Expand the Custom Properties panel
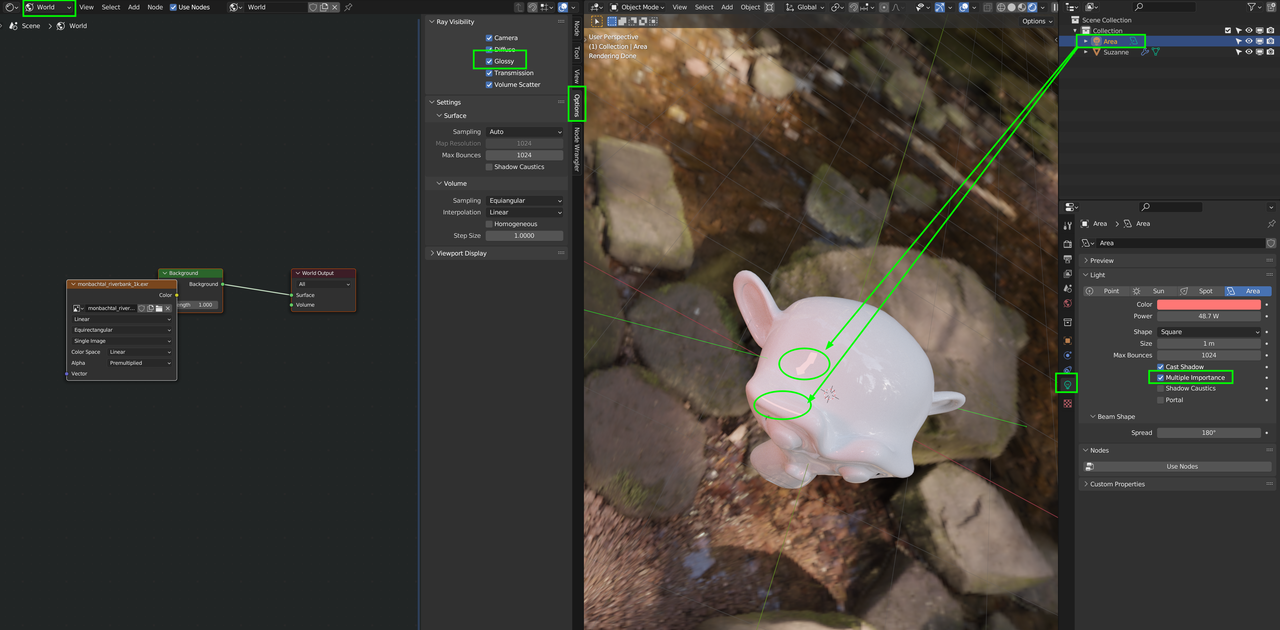 1117,484
